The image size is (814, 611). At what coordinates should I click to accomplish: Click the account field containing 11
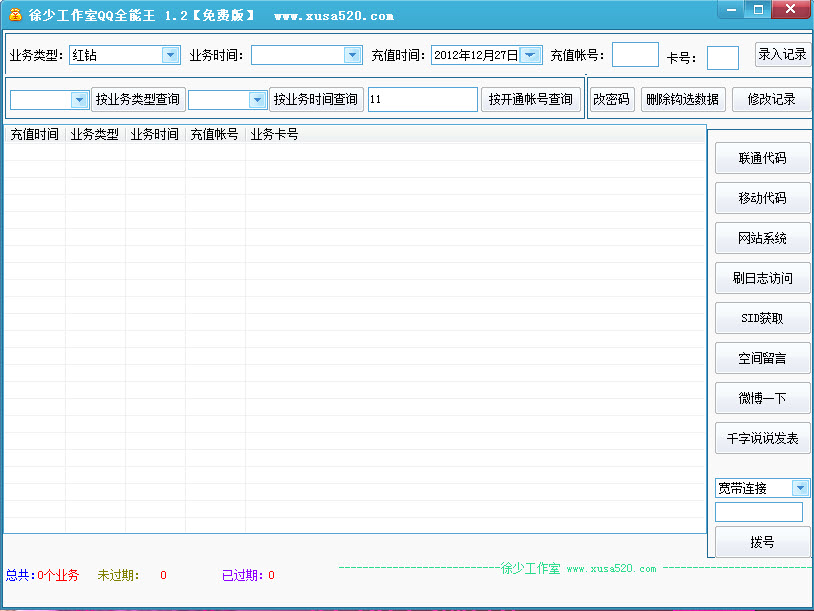click(x=423, y=99)
